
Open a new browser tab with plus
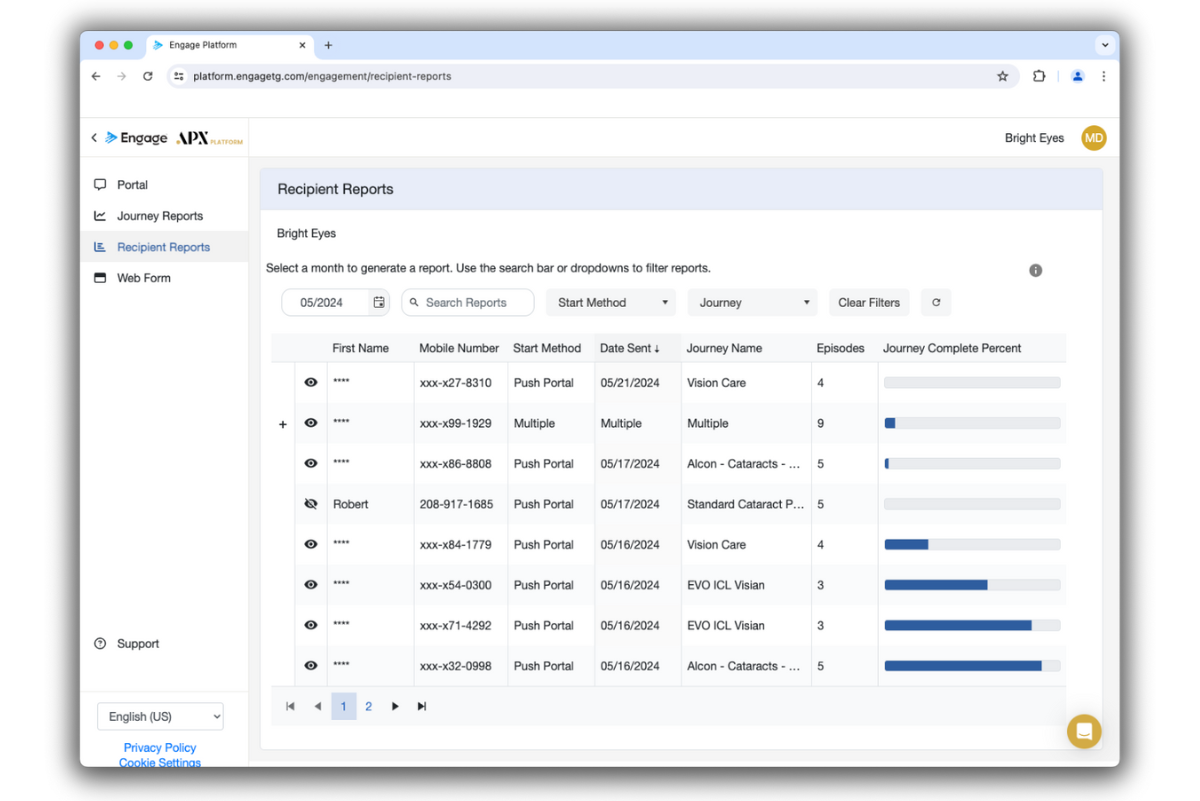point(328,45)
